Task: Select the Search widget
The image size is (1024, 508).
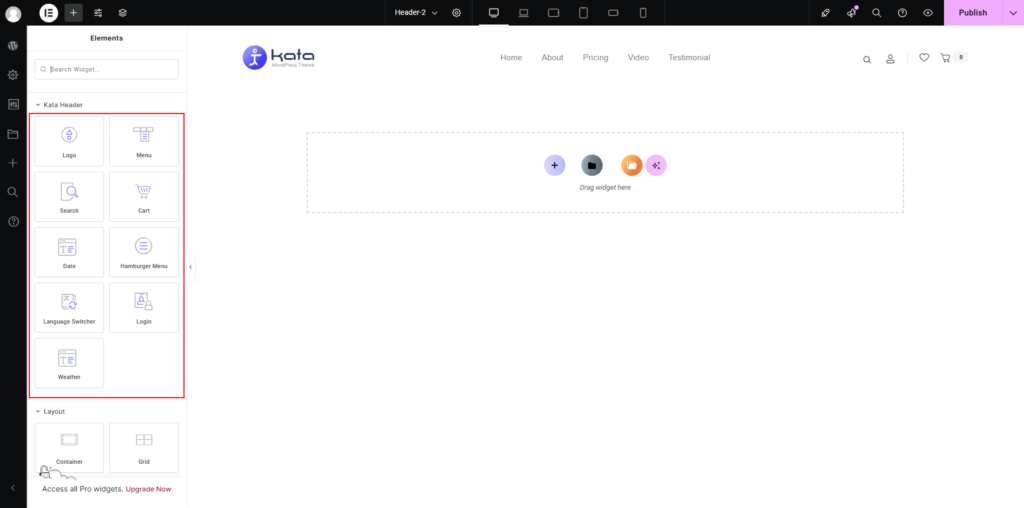Action: (x=69, y=197)
